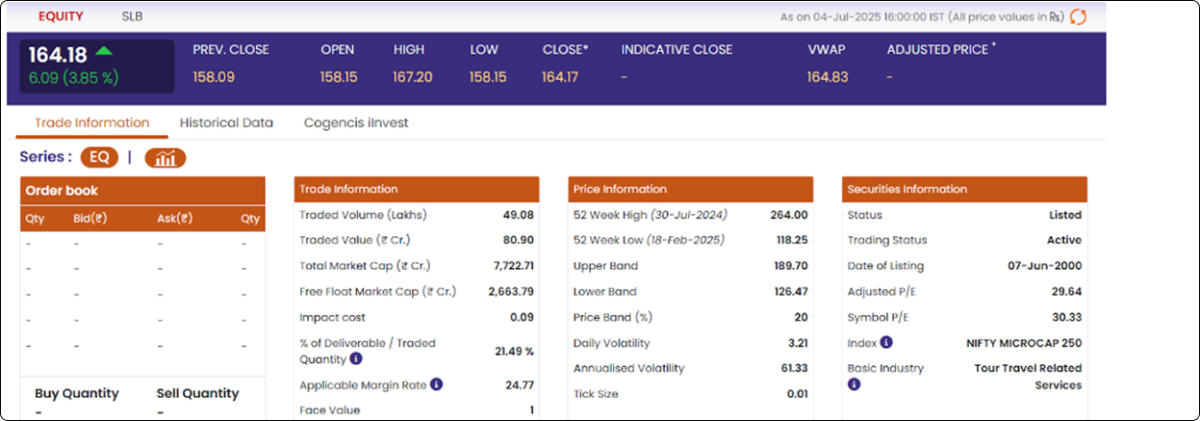Select the EQ series button
1200x421 pixels.
click(x=100, y=158)
